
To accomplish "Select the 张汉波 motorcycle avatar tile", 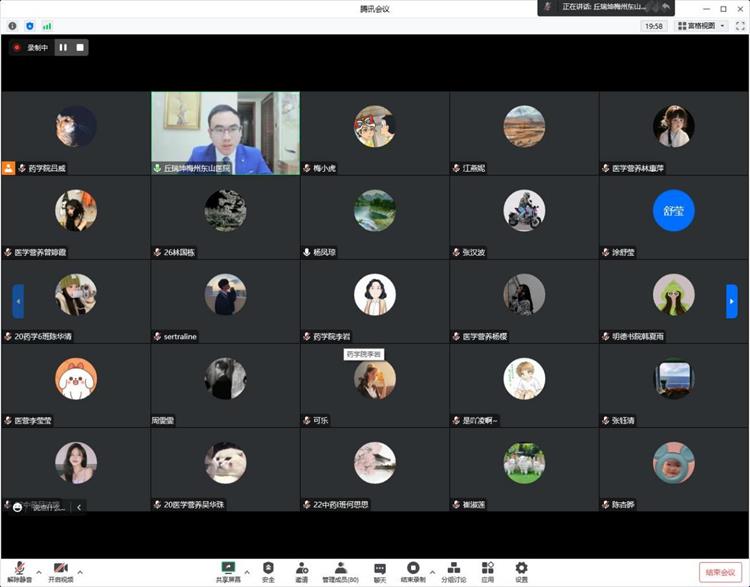I will coord(524,217).
